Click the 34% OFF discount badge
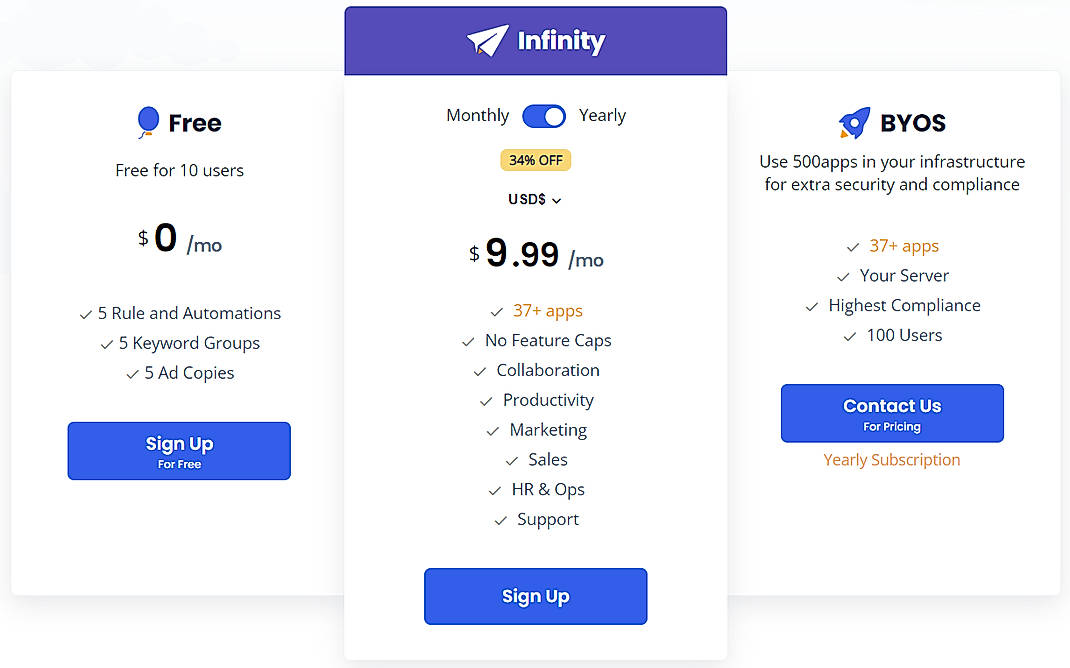 point(535,159)
